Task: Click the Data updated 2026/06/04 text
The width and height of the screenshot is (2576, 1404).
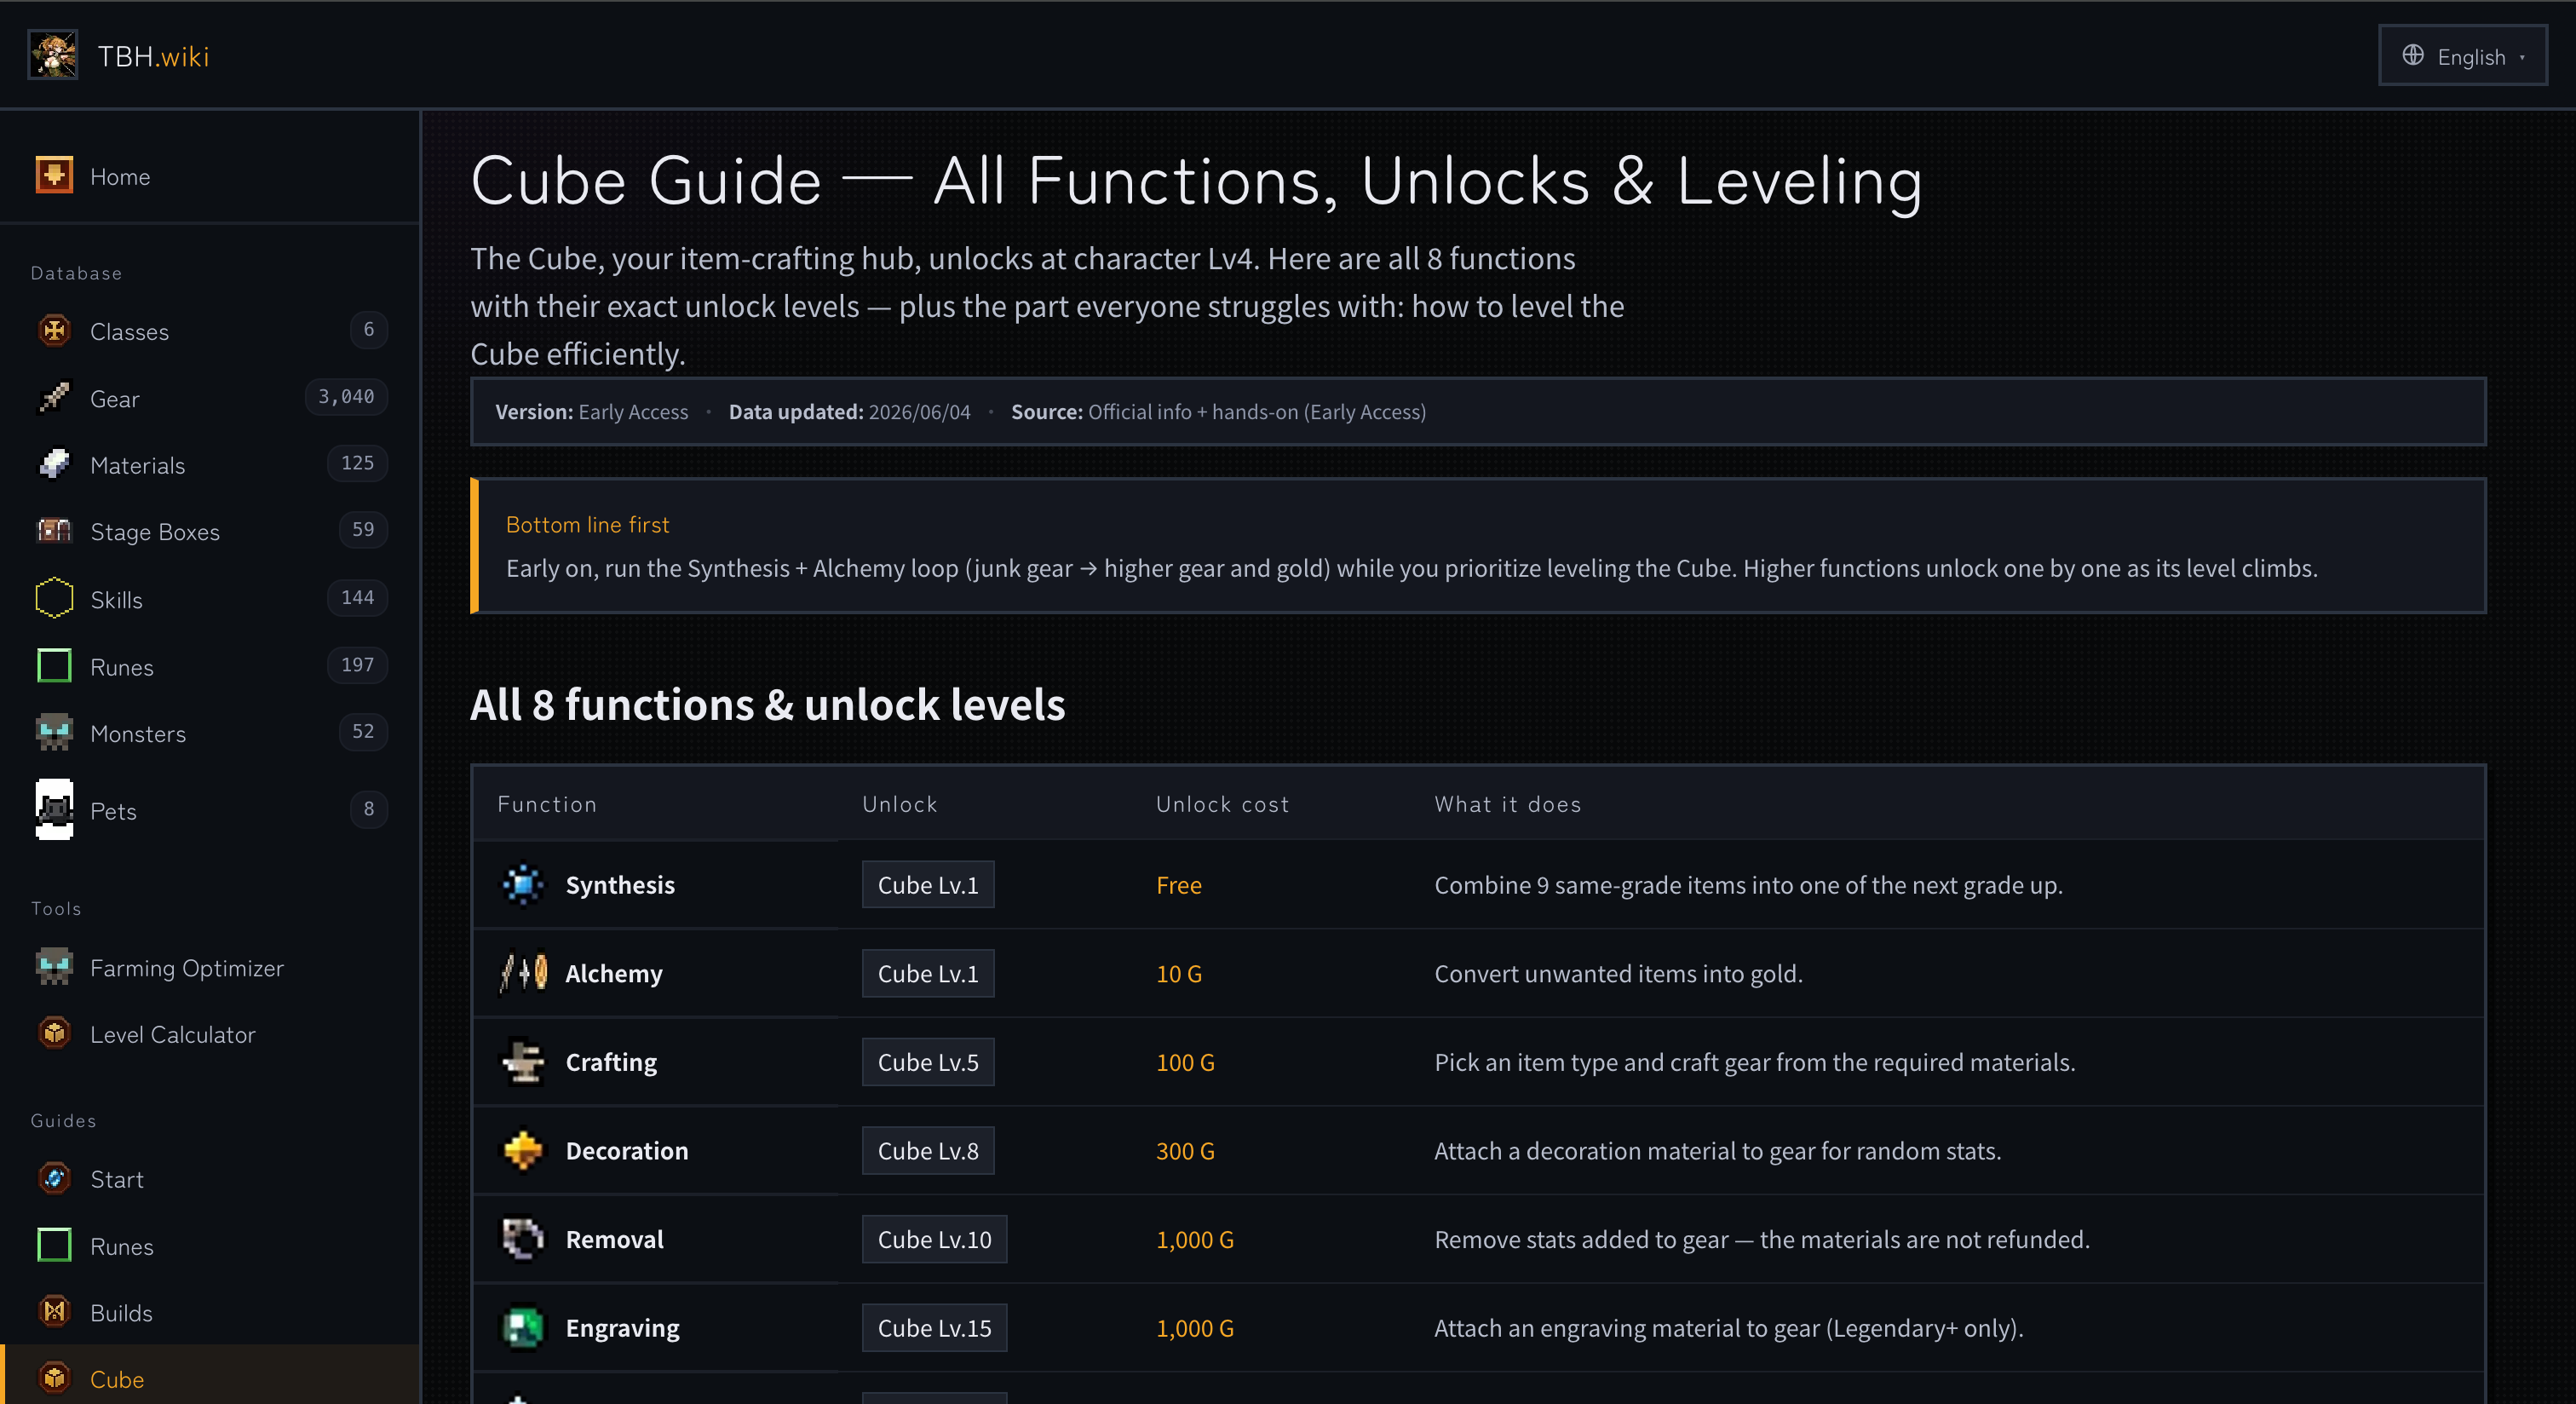Action: tap(849, 412)
